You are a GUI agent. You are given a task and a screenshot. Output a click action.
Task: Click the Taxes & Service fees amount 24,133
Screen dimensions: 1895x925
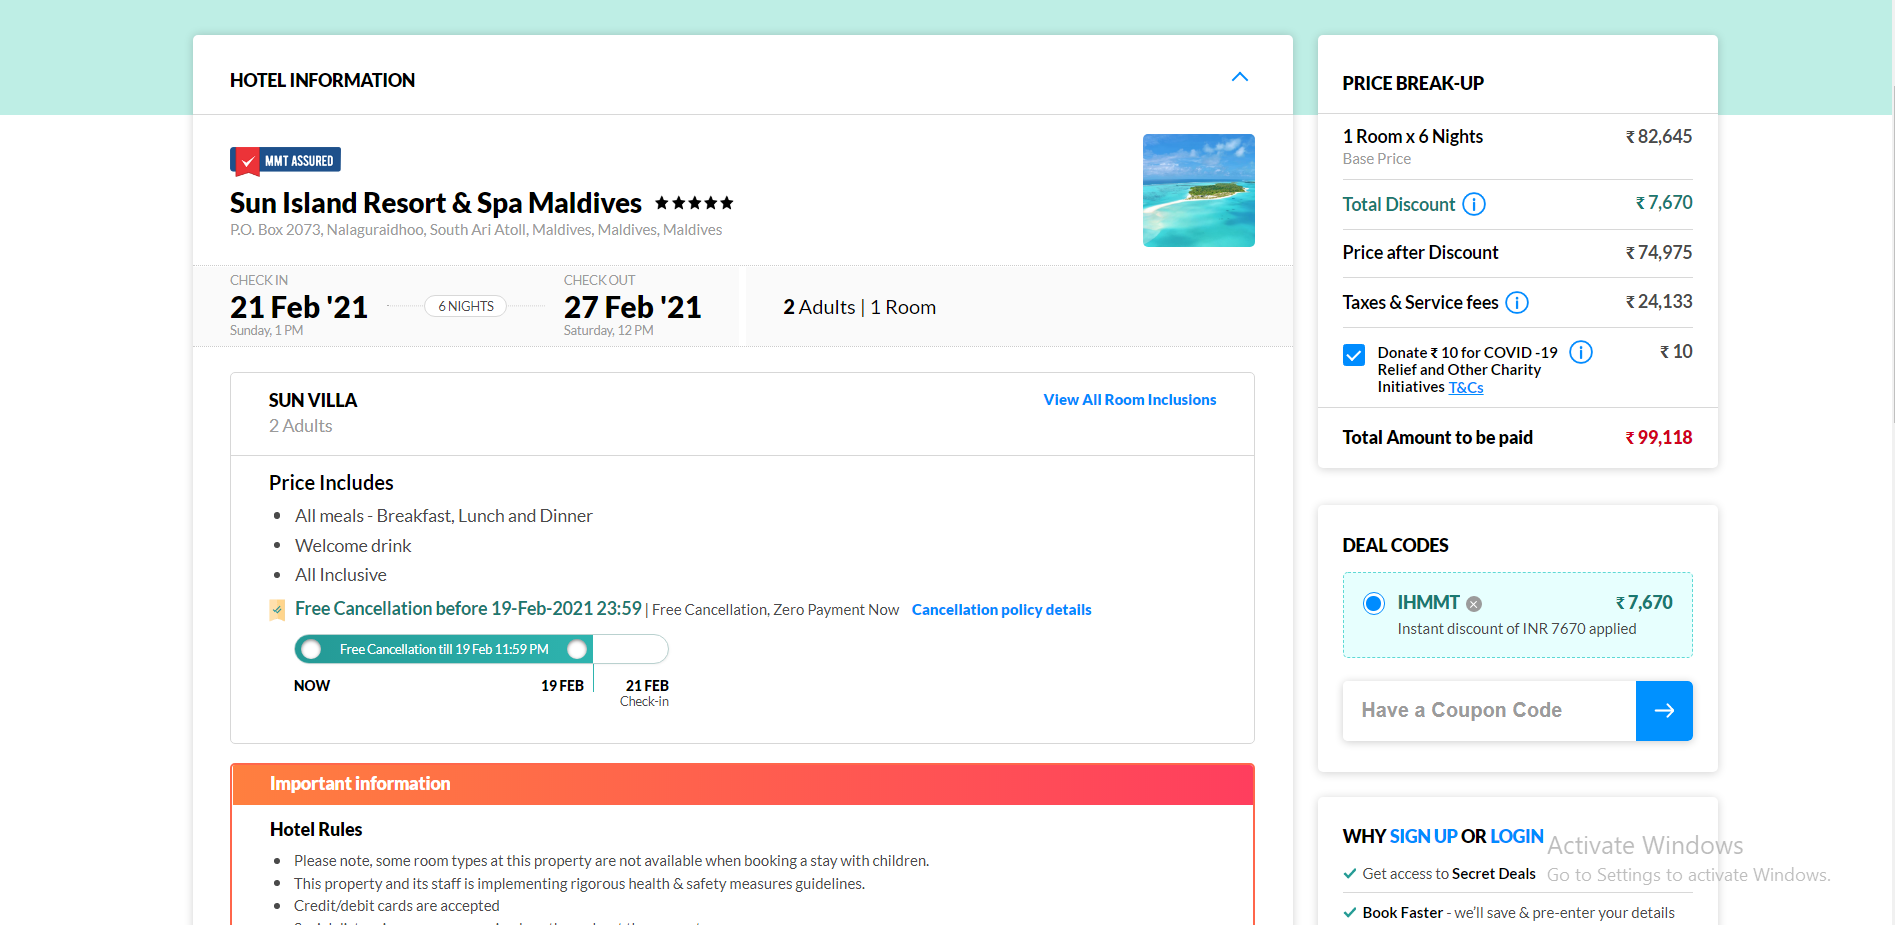[1659, 302]
